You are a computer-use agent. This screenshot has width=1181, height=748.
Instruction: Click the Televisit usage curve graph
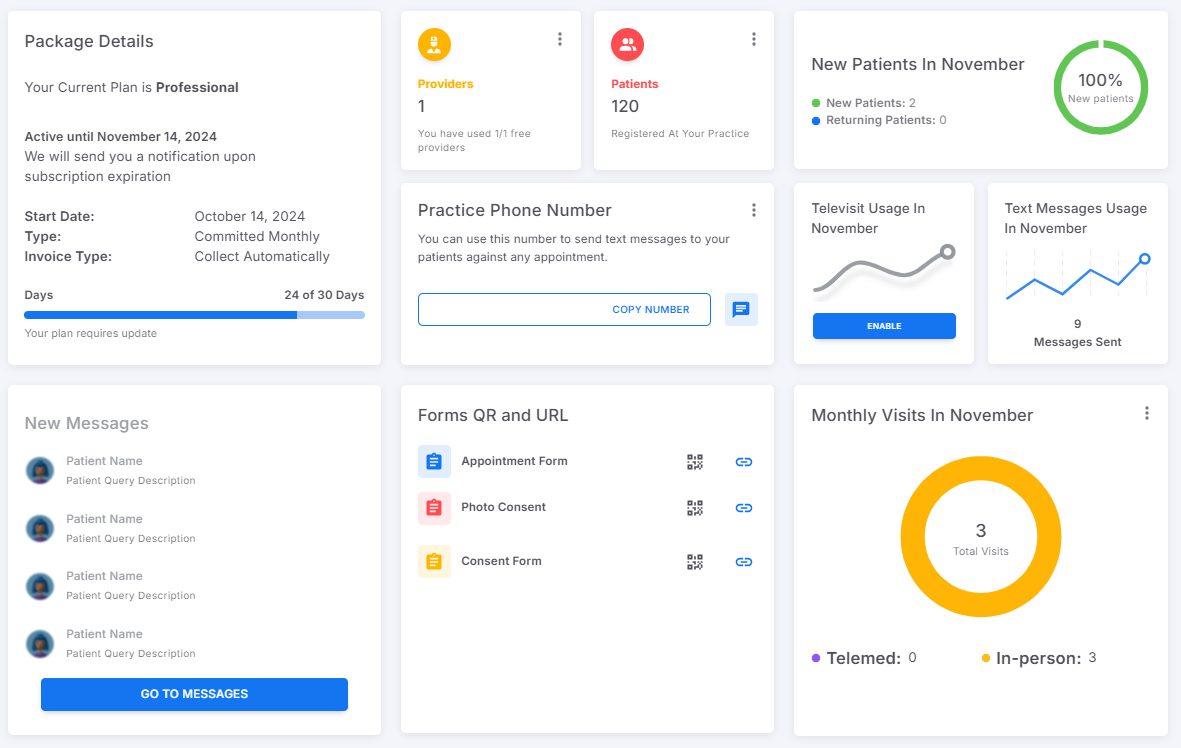pos(883,270)
